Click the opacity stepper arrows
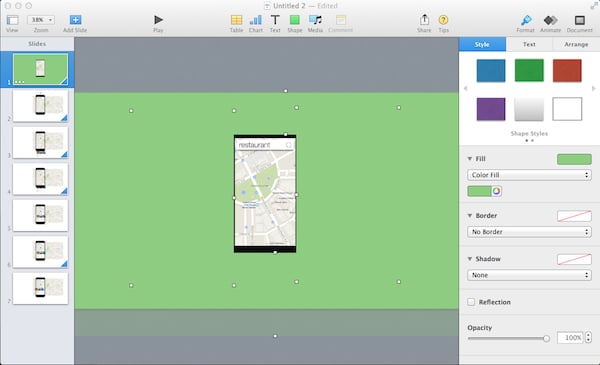 pyautogui.click(x=588, y=337)
